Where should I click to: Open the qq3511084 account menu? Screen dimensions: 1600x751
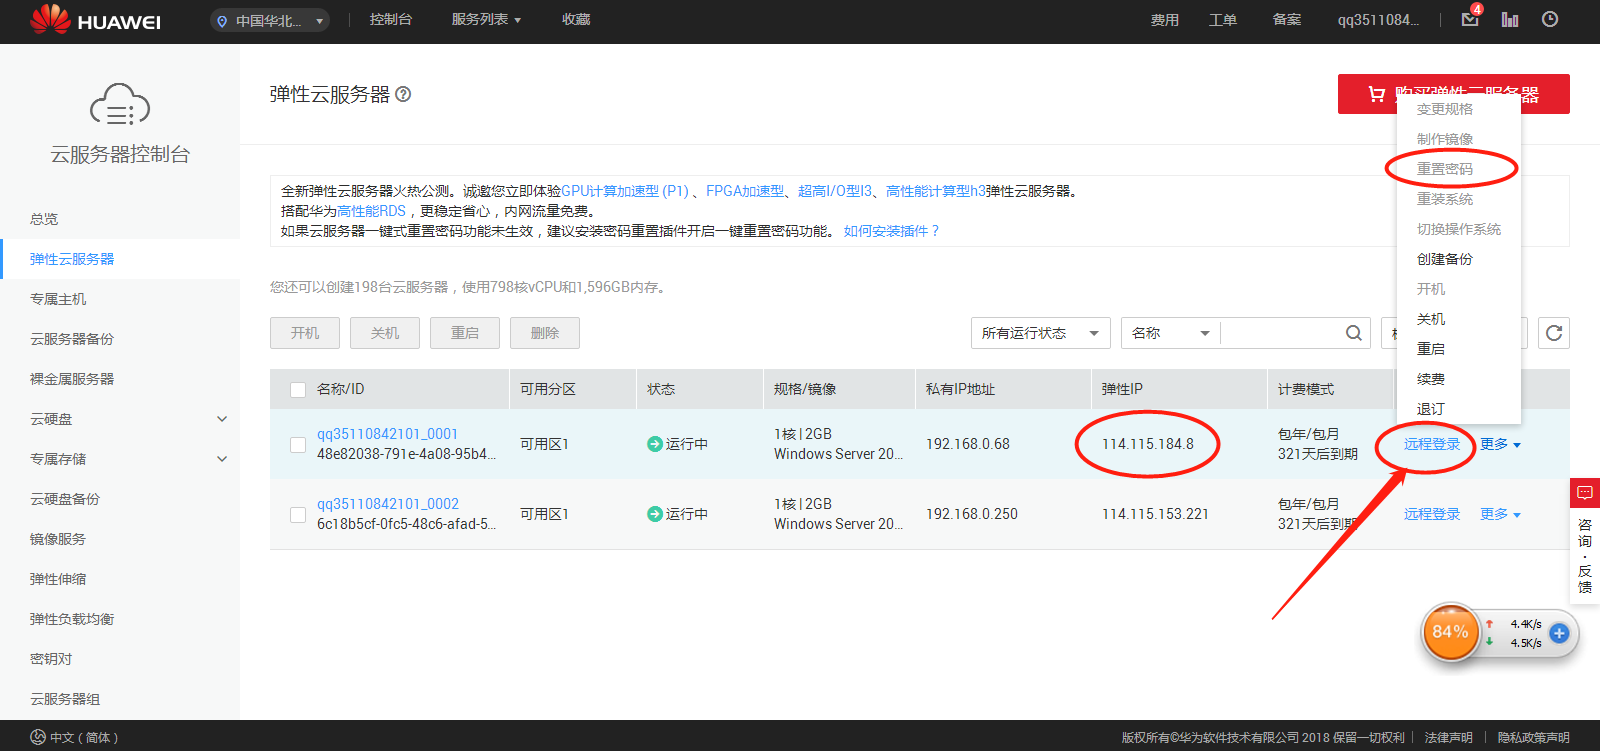[x=1378, y=20]
